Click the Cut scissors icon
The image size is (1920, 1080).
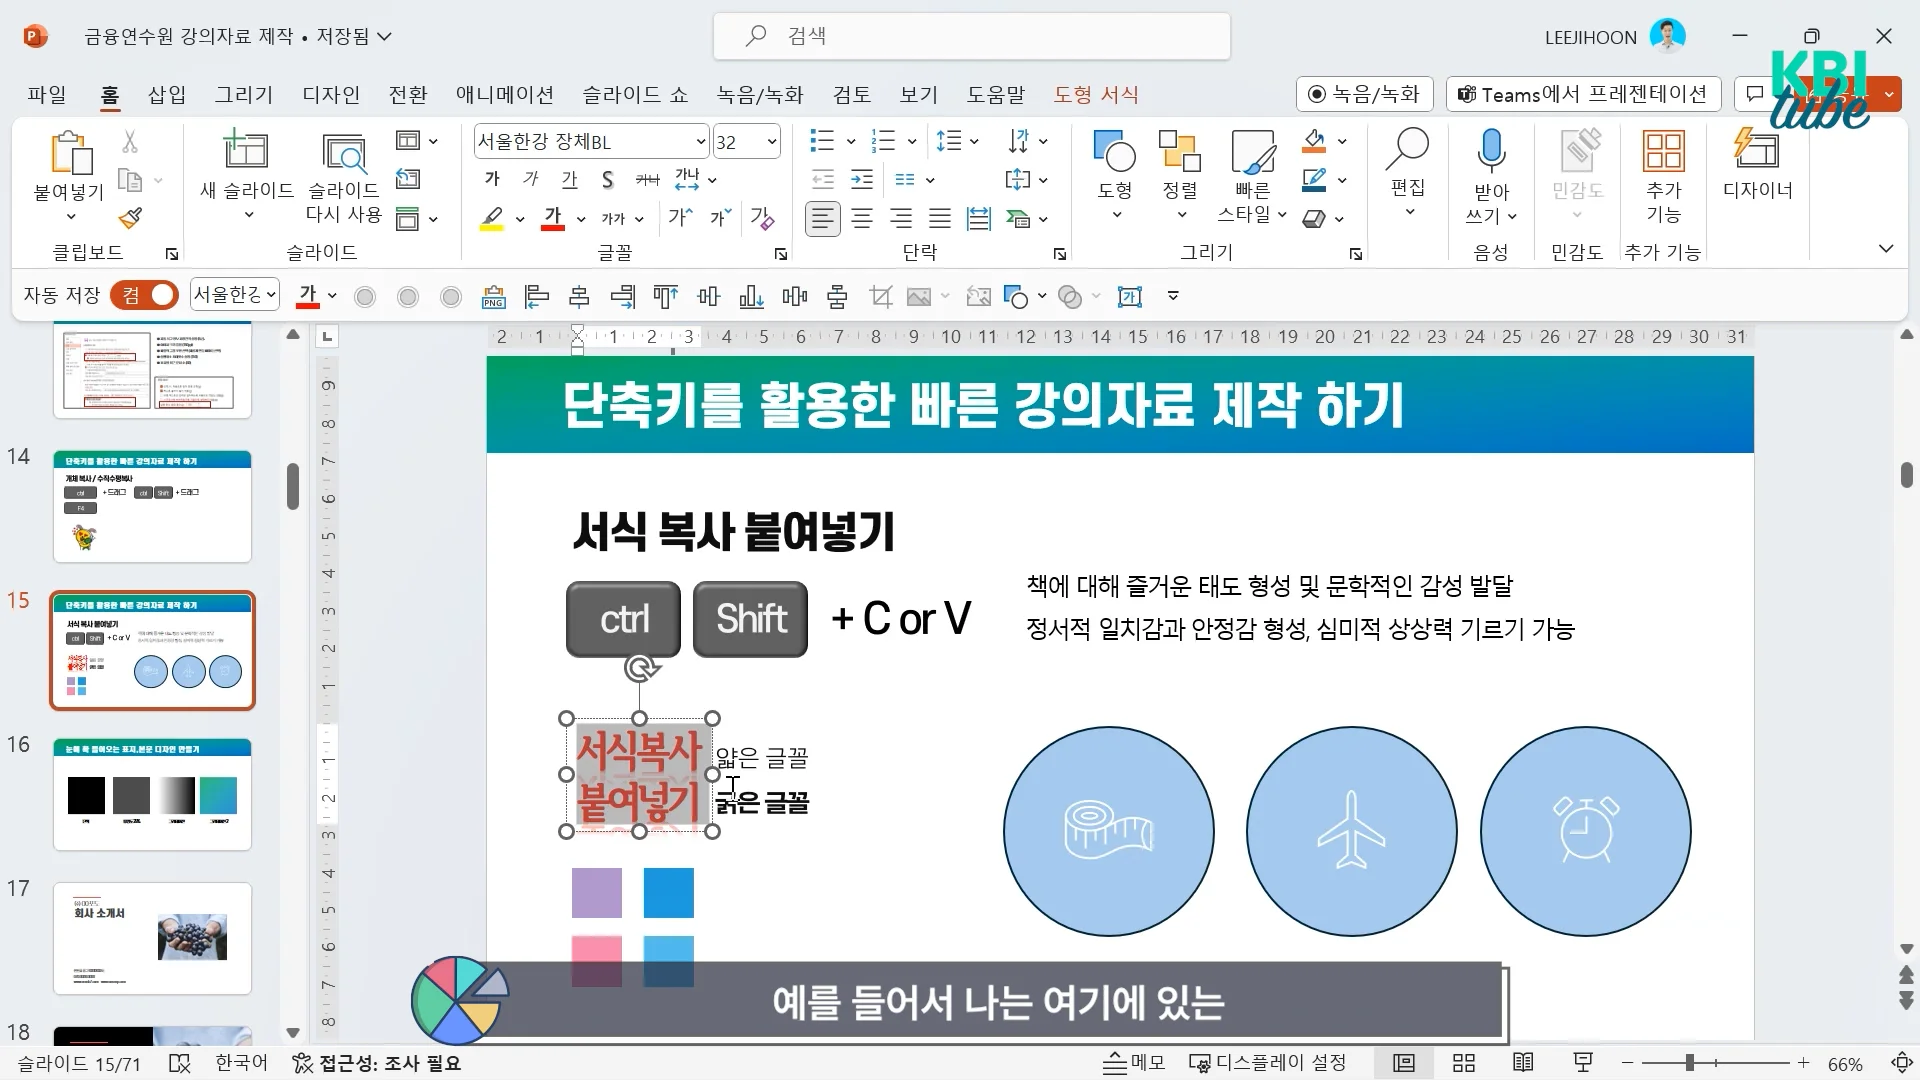130,141
